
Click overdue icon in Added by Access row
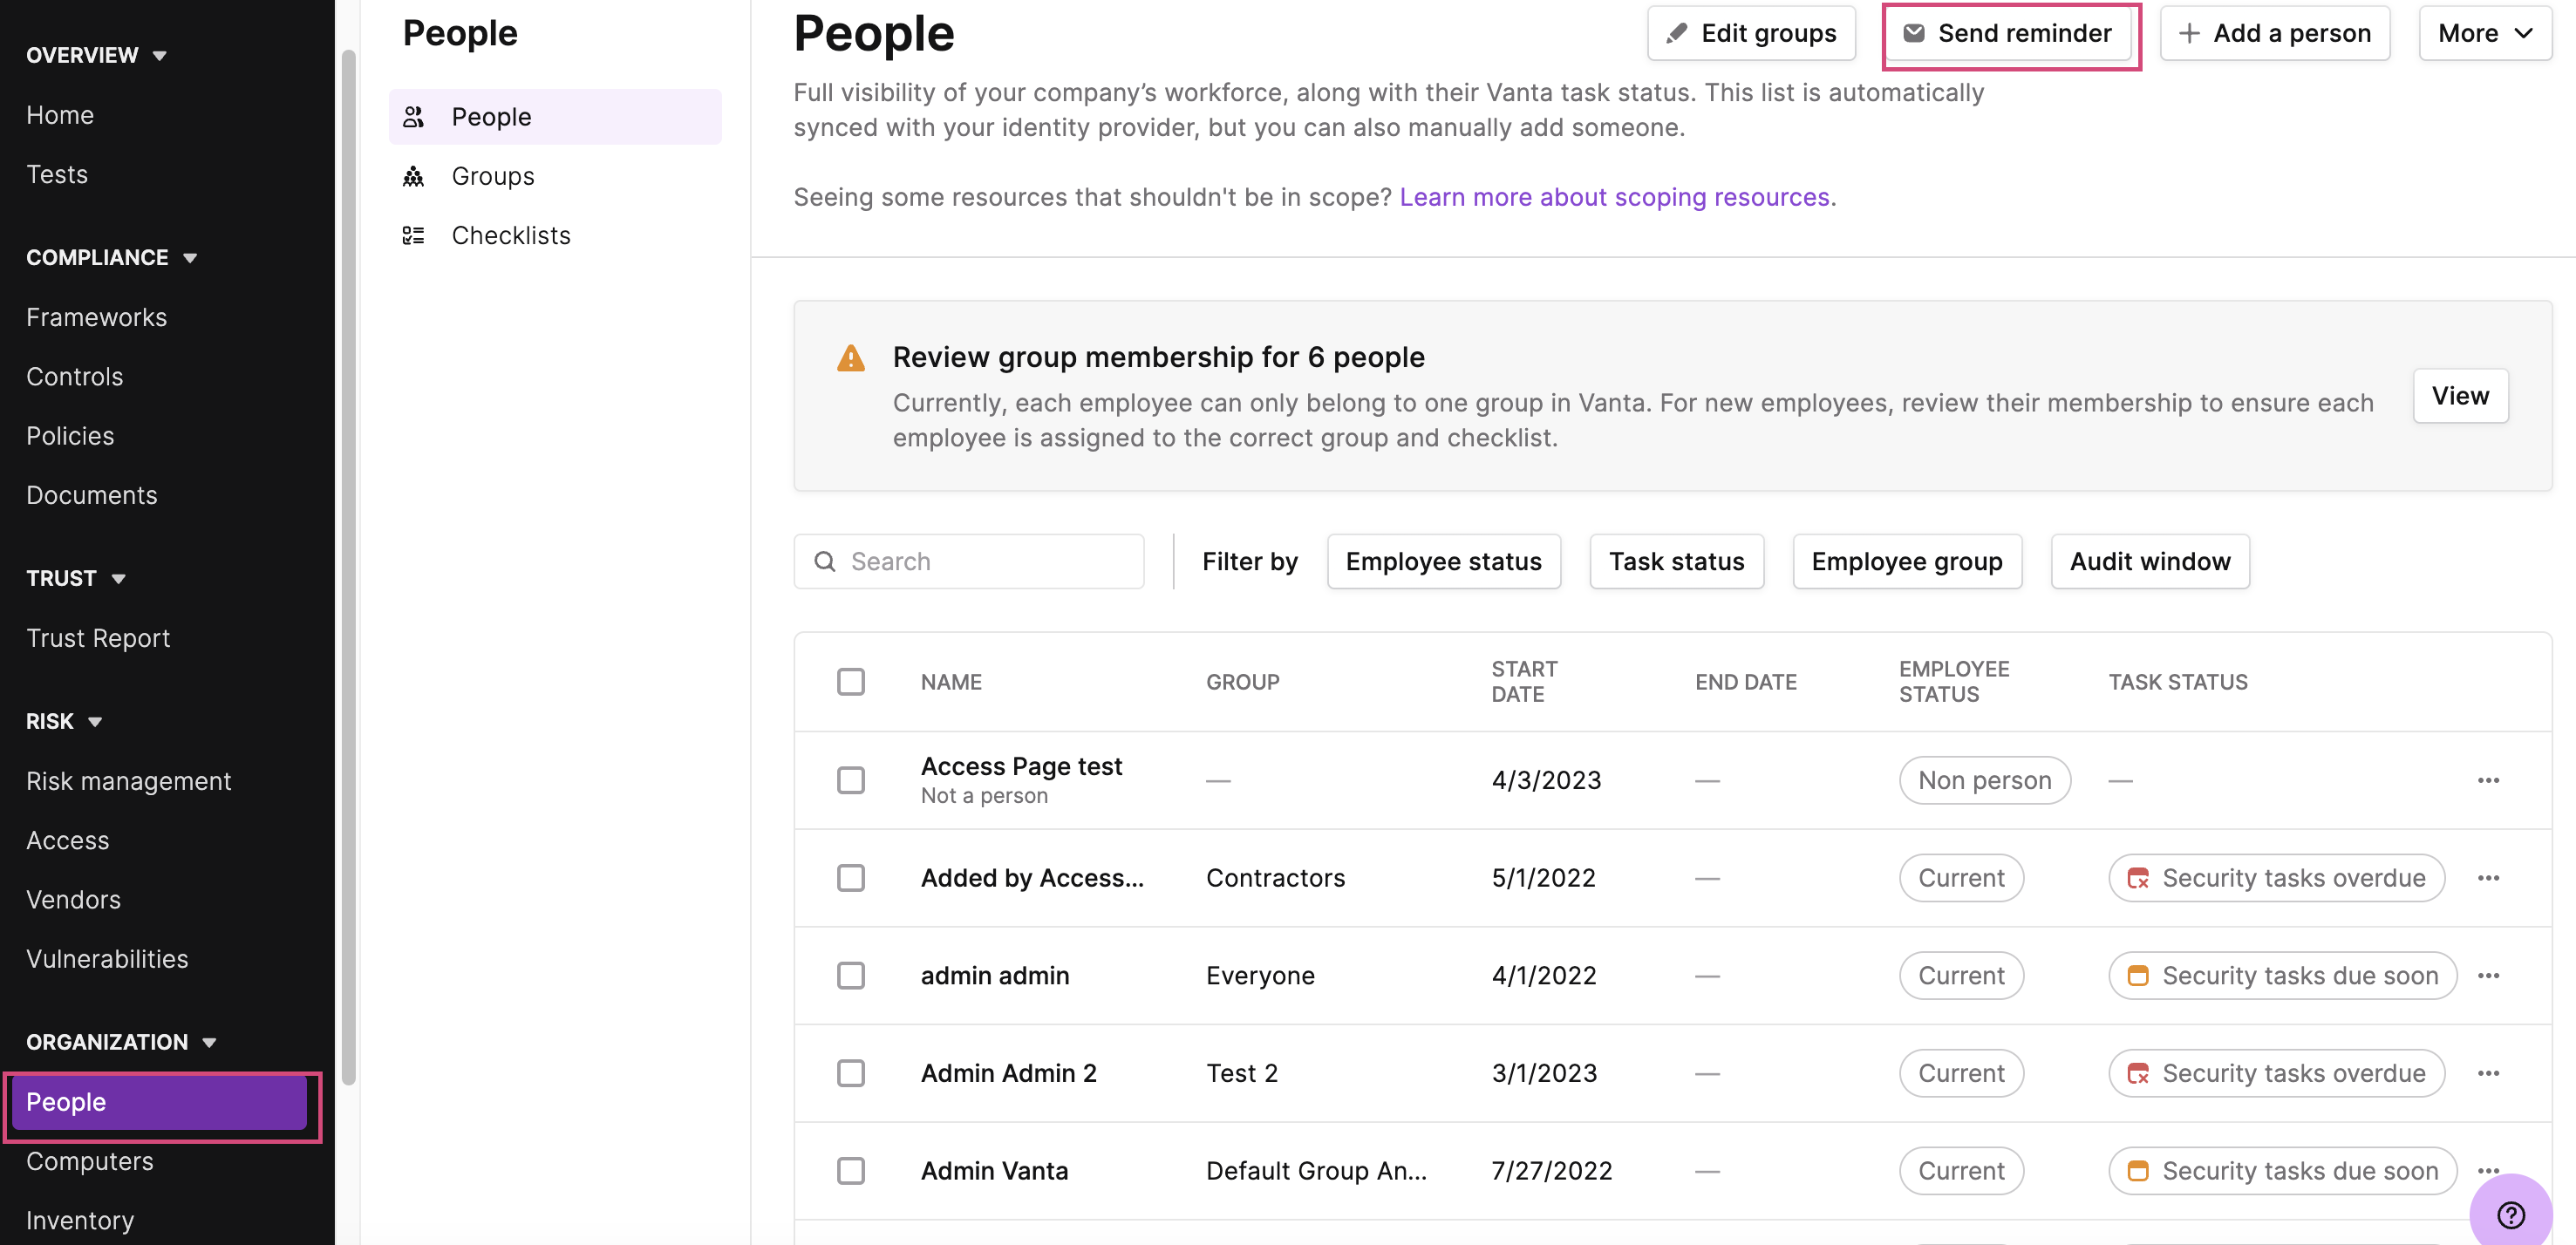pyautogui.click(x=2138, y=878)
